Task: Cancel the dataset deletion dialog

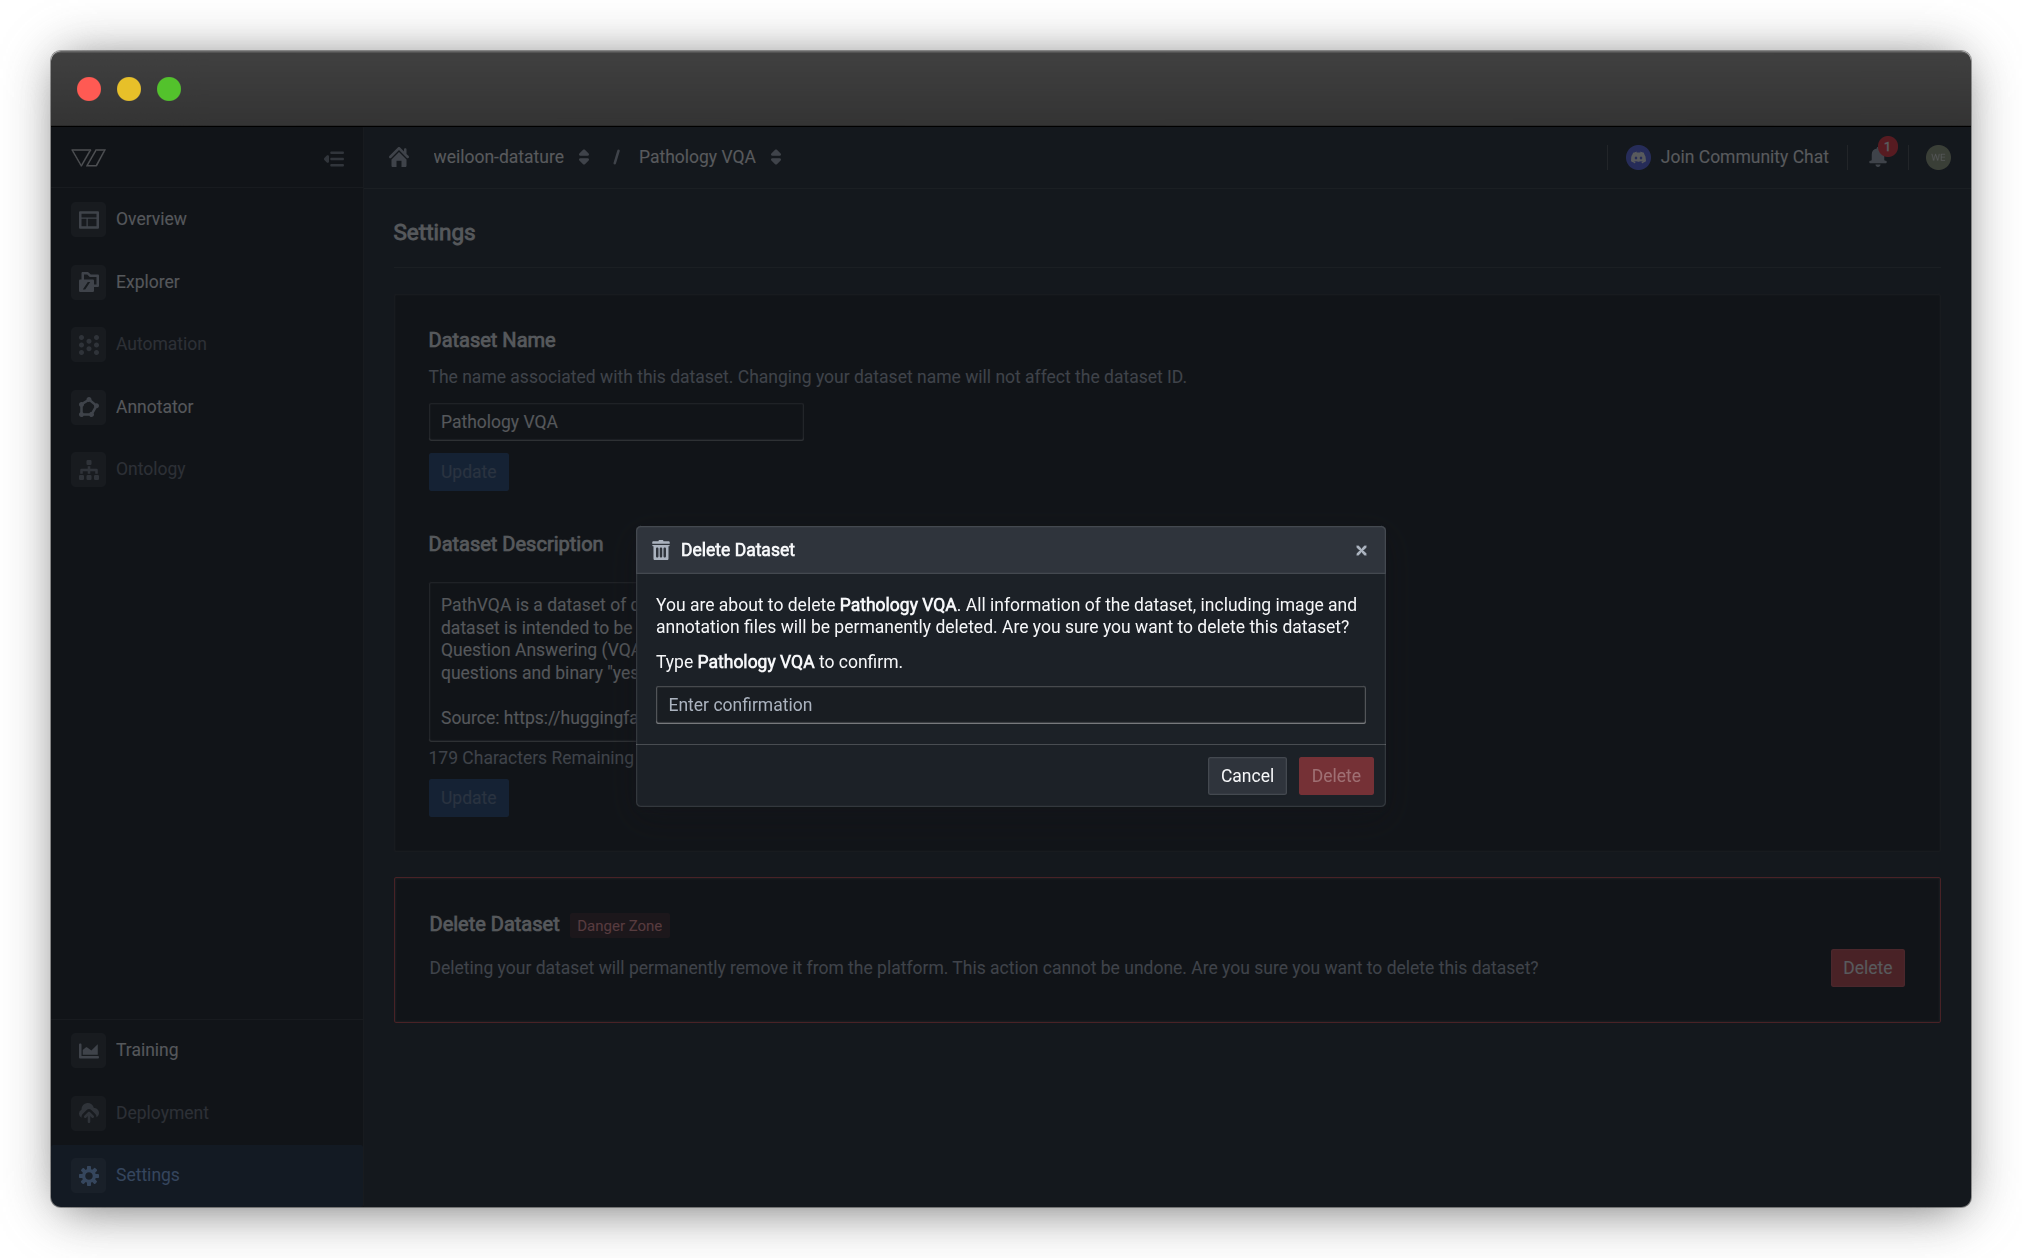Action: 1246,776
